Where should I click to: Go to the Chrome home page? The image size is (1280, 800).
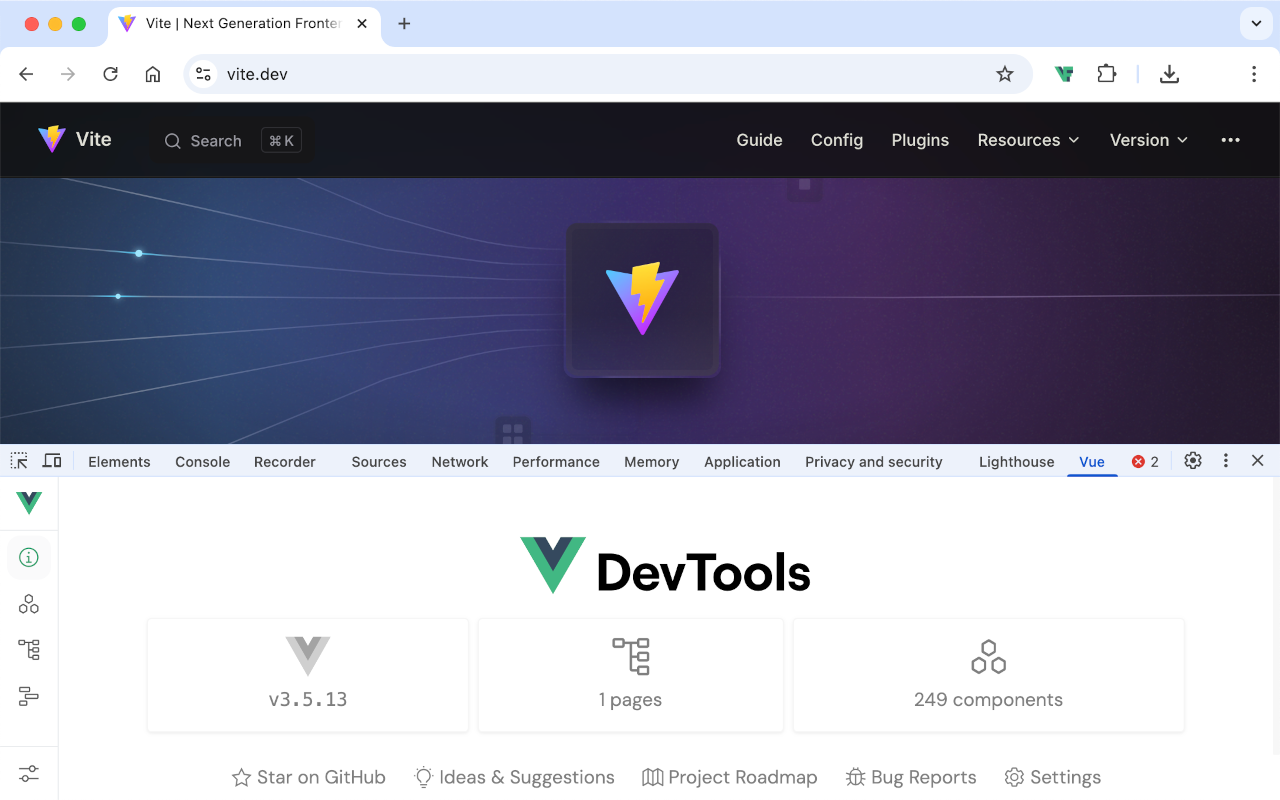(x=153, y=74)
